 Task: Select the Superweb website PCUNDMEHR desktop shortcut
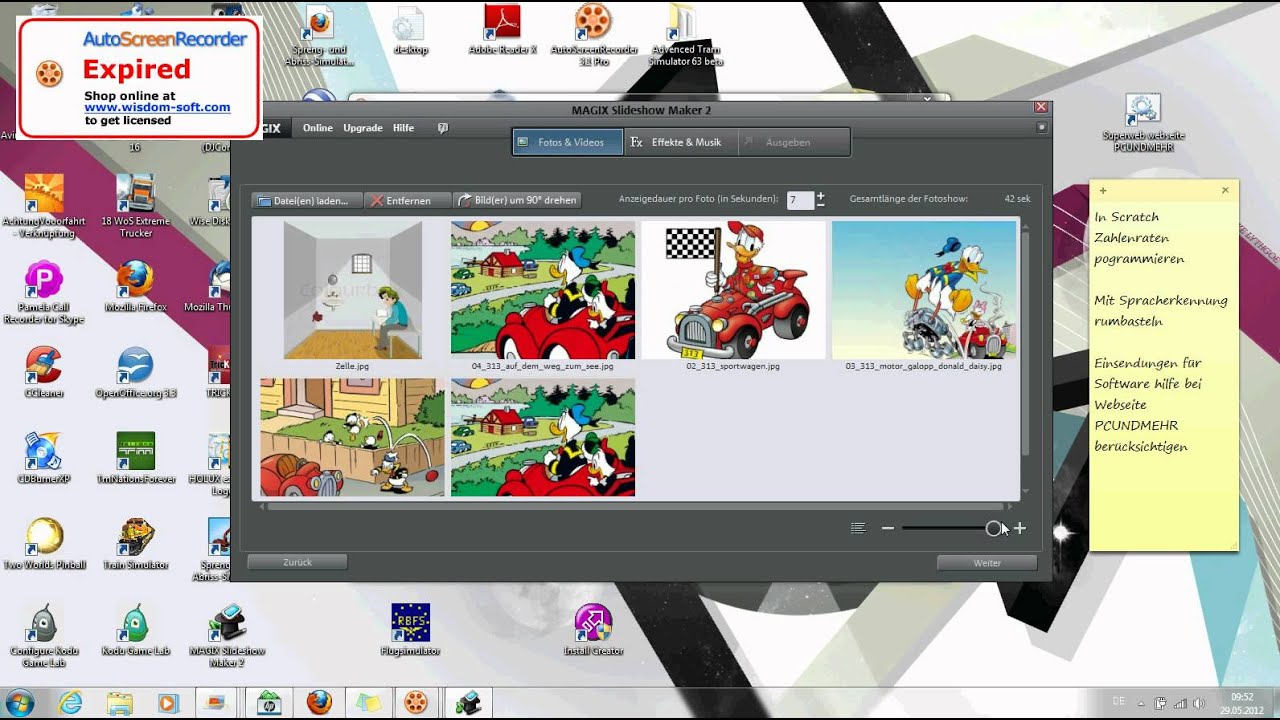point(1143,123)
